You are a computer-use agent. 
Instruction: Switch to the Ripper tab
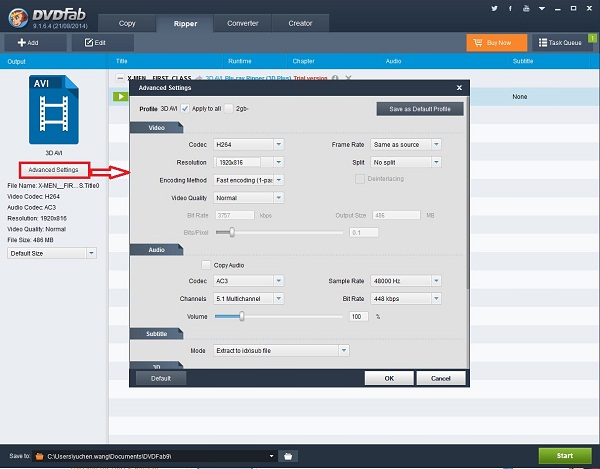click(x=185, y=23)
